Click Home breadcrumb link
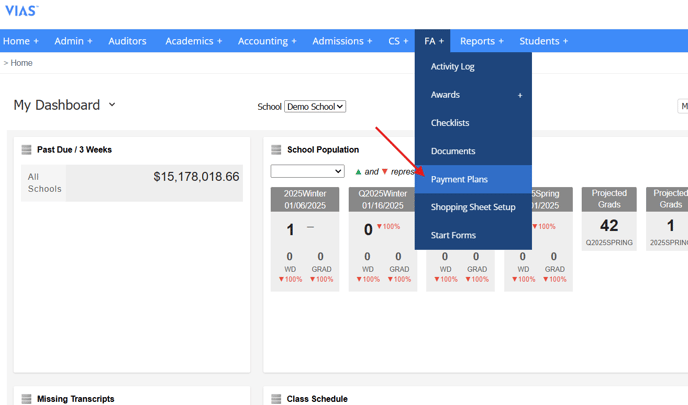The image size is (688, 405). pyautogui.click(x=21, y=63)
